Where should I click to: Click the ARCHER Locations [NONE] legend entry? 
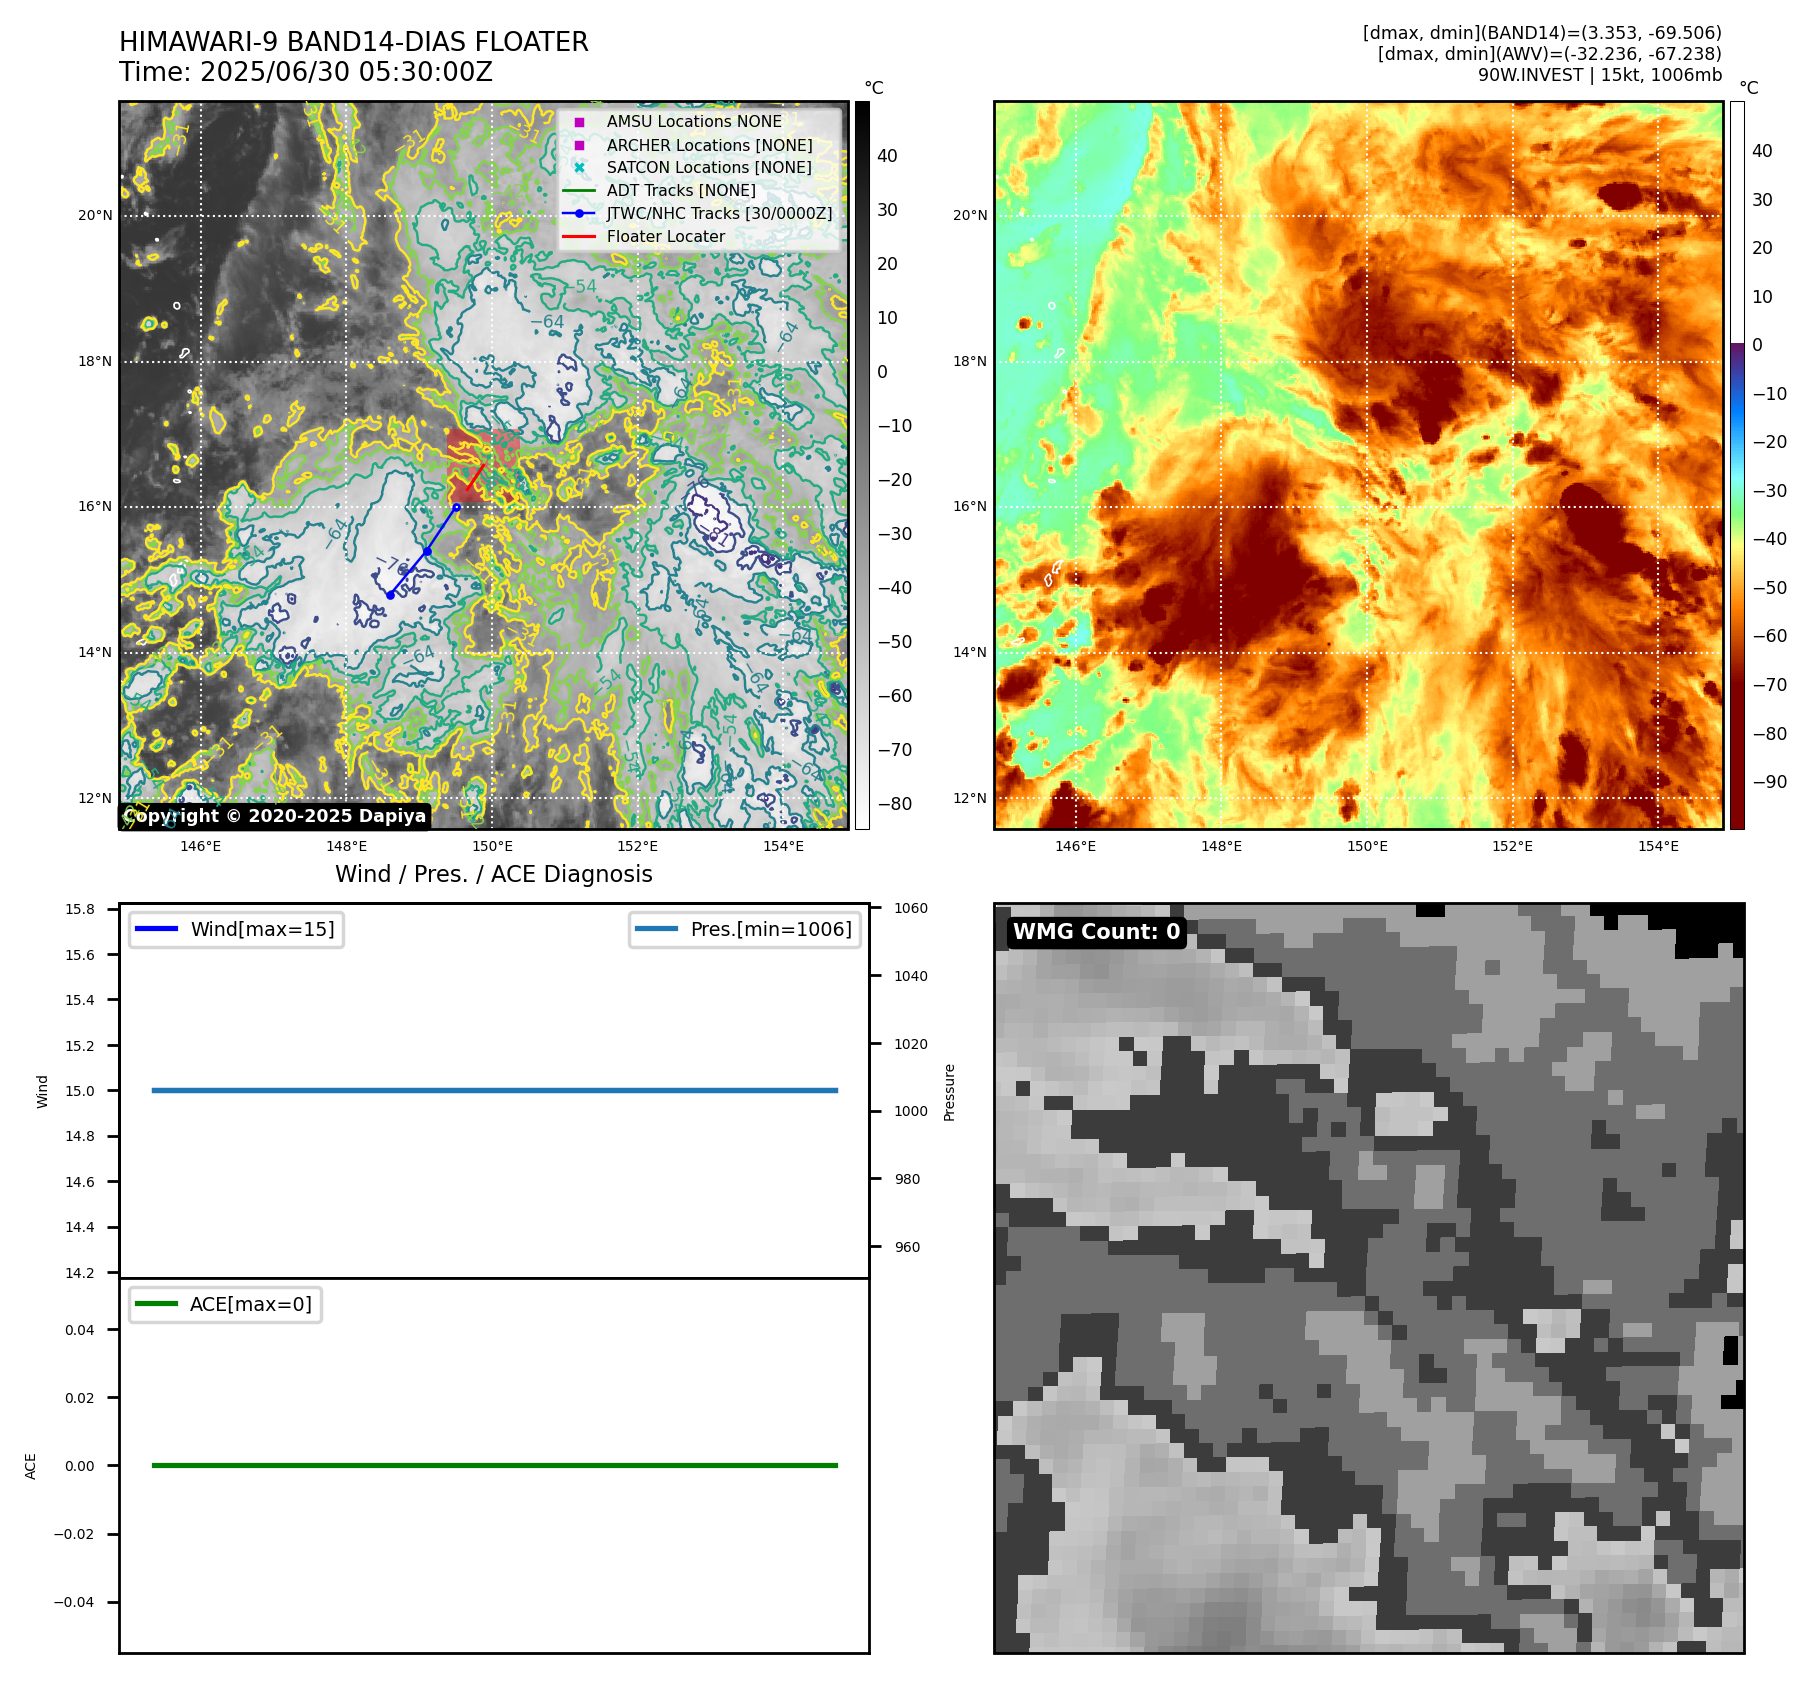pyautogui.click(x=709, y=145)
